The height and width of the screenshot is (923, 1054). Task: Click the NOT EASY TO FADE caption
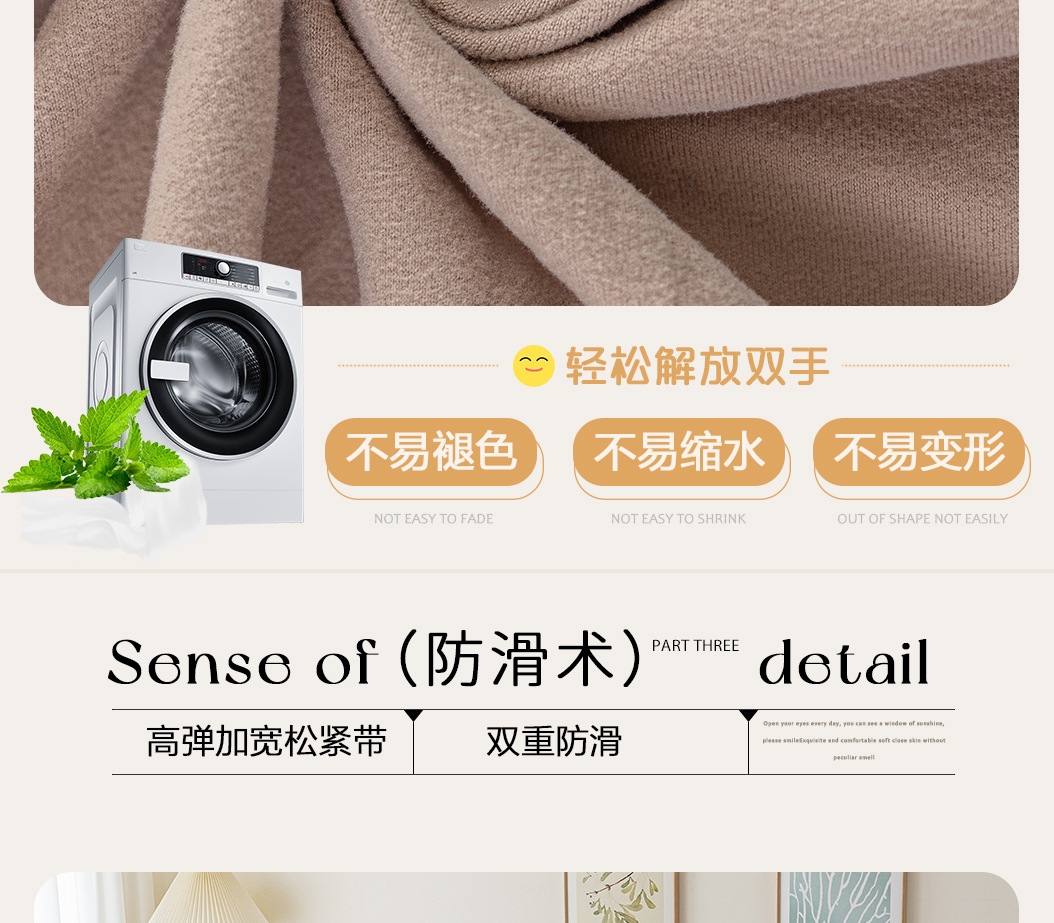click(x=434, y=519)
